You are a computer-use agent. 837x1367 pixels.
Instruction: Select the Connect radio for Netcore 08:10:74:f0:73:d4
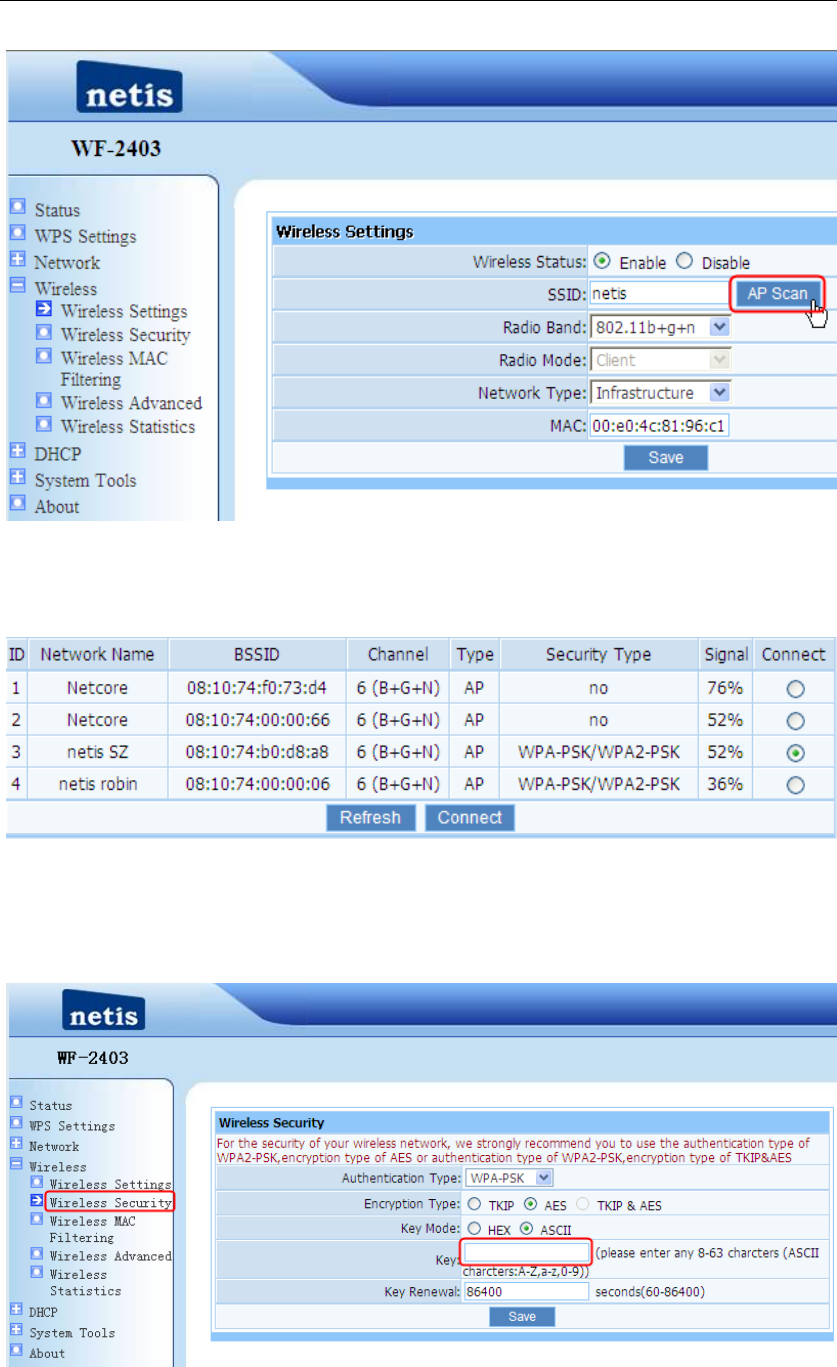click(x=795, y=689)
